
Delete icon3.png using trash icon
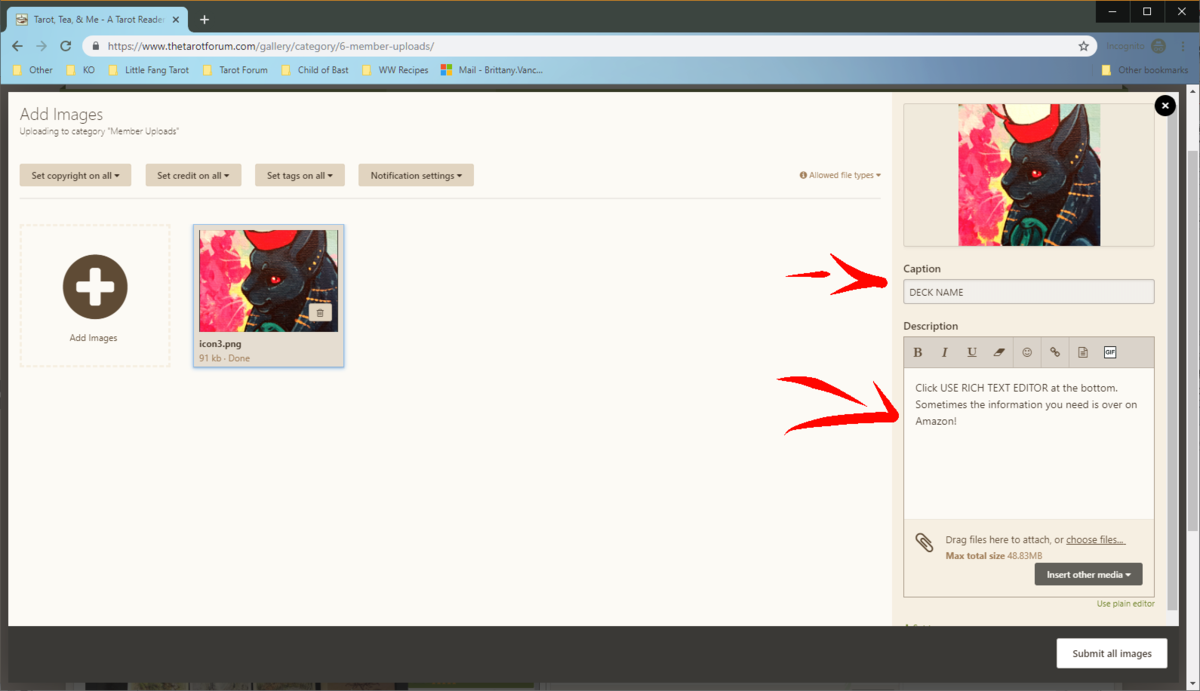tap(320, 313)
